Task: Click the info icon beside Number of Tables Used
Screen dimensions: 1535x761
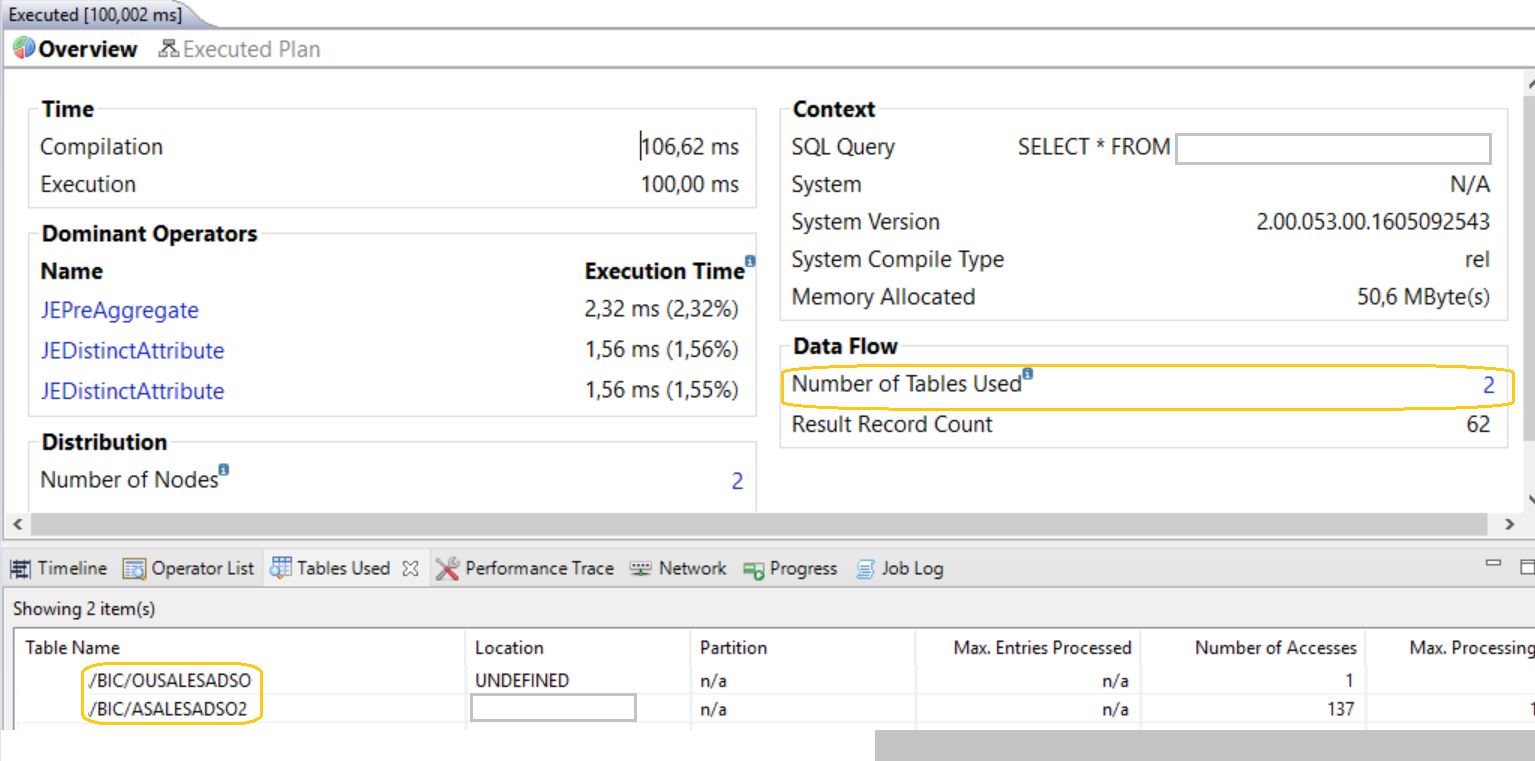Action: coord(1027,374)
